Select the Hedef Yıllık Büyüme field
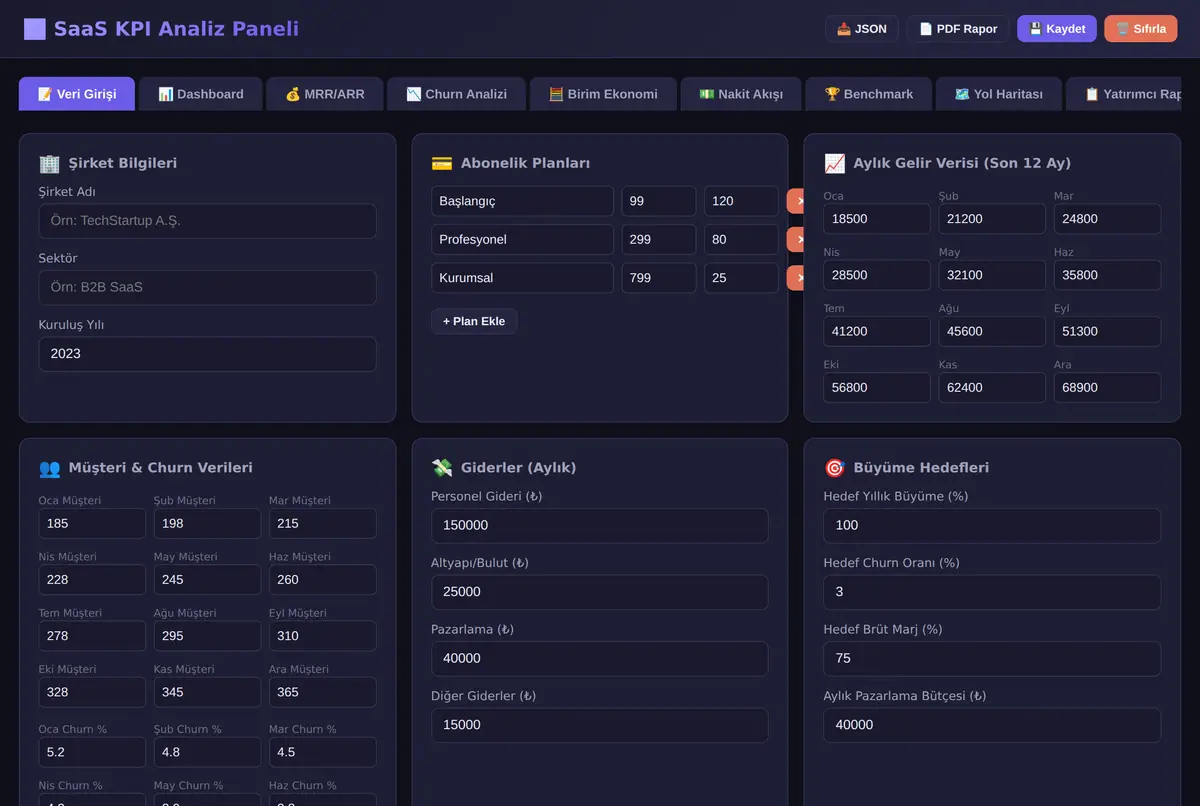 click(x=992, y=525)
